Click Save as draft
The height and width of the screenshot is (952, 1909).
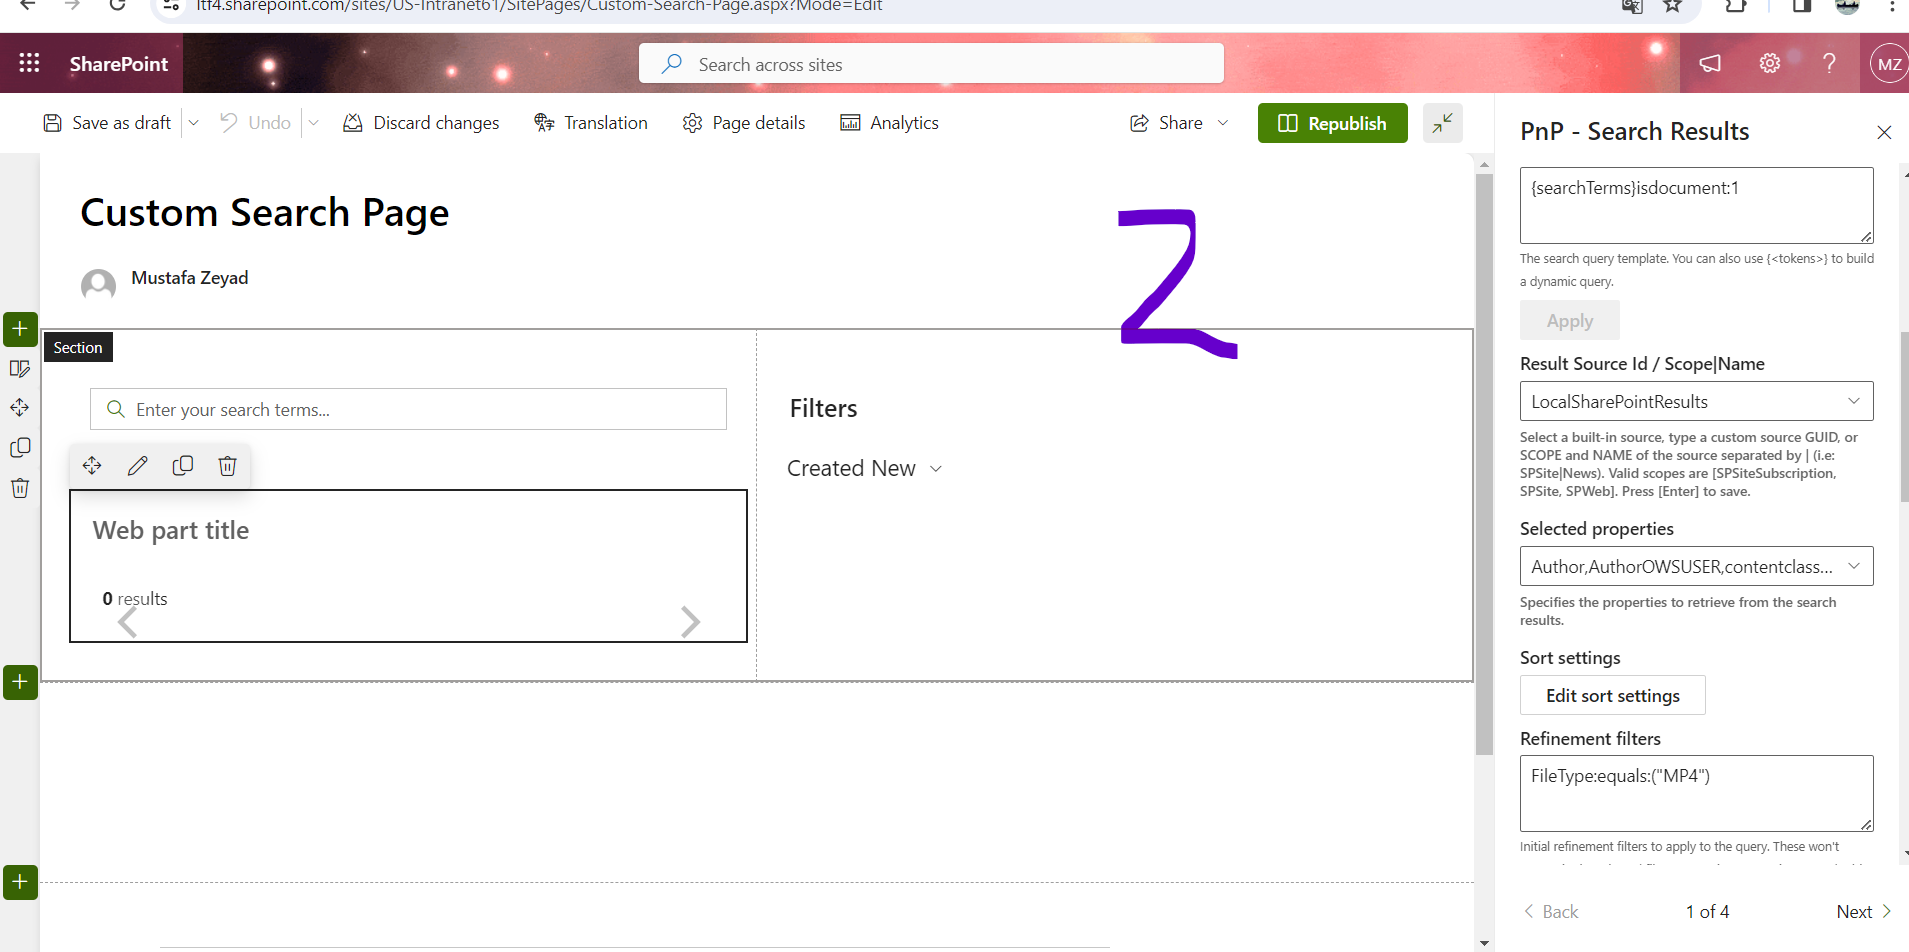click(106, 122)
